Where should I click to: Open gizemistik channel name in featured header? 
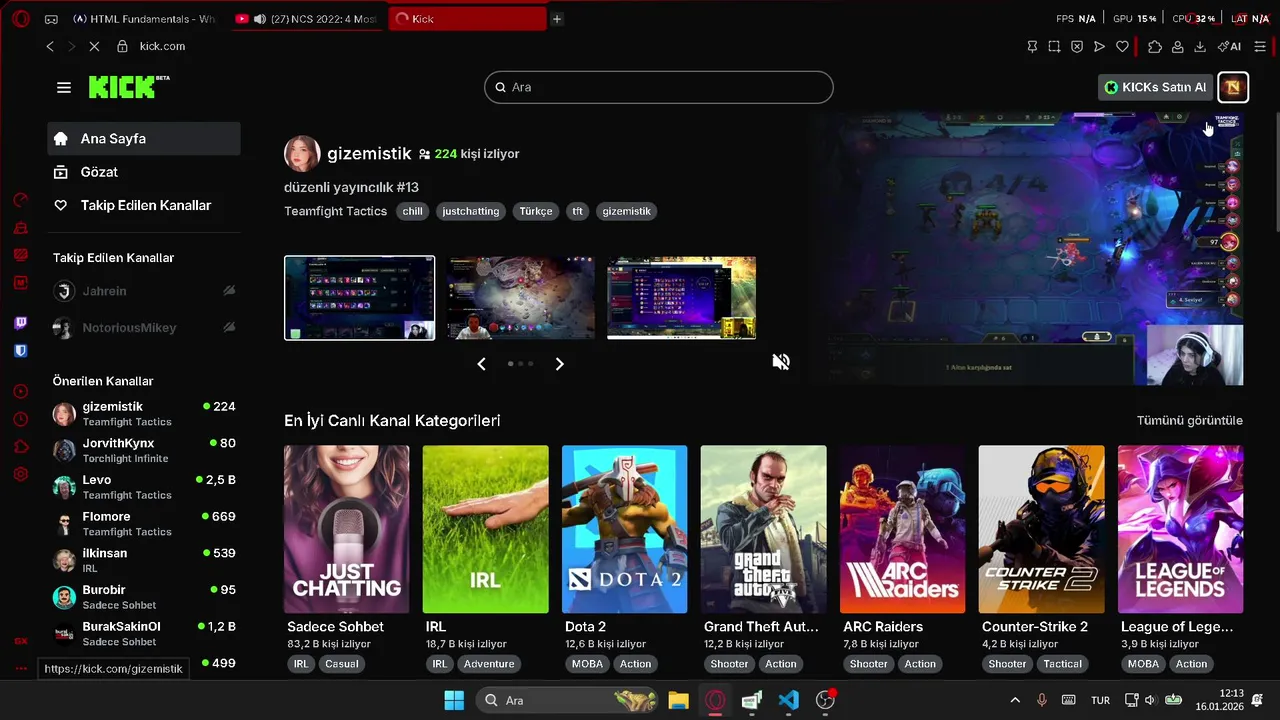point(369,154)
